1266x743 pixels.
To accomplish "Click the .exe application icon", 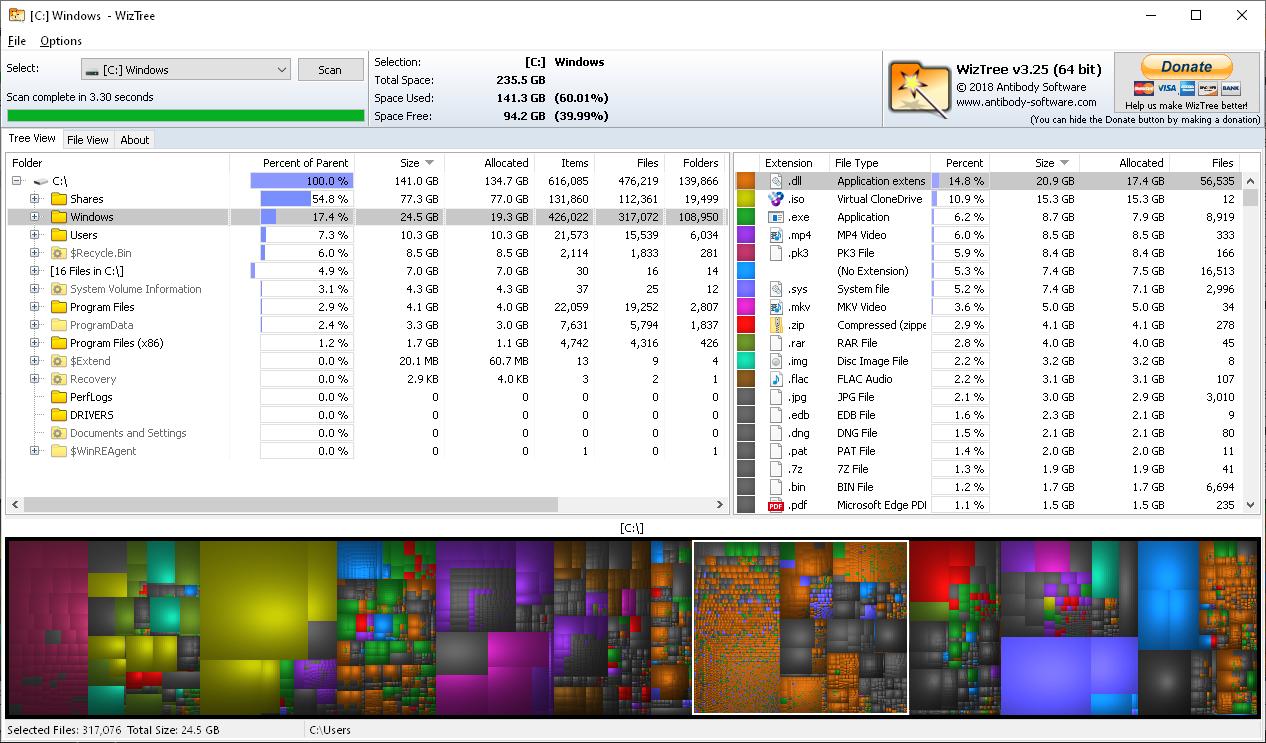I will point(775,217).
